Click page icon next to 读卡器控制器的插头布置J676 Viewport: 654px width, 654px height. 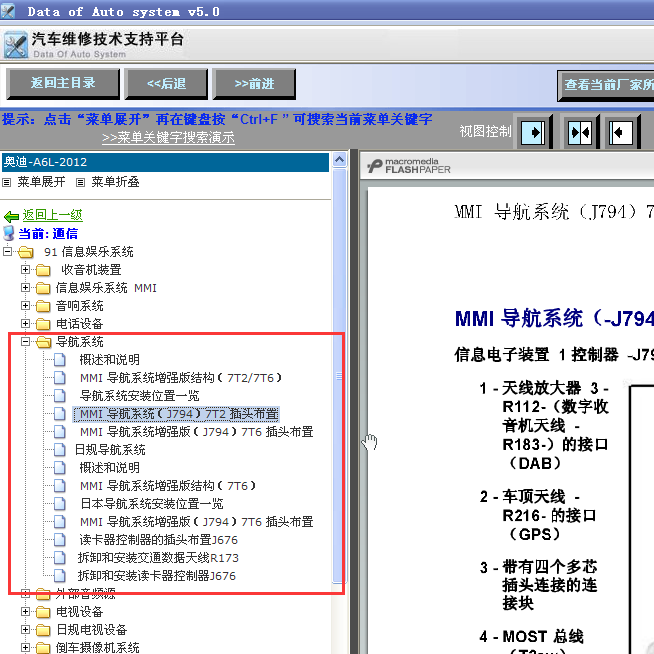[x=60, y=539]
